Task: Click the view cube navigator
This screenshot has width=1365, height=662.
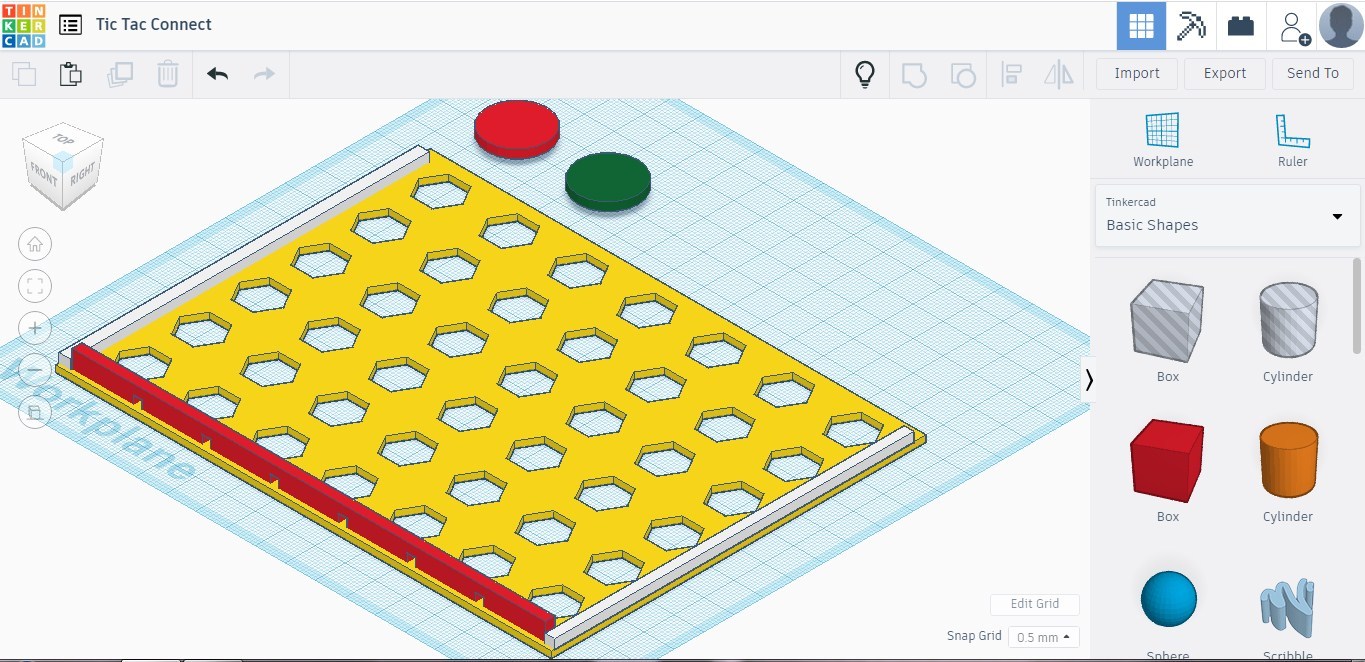Action: (x=63, y=166)
